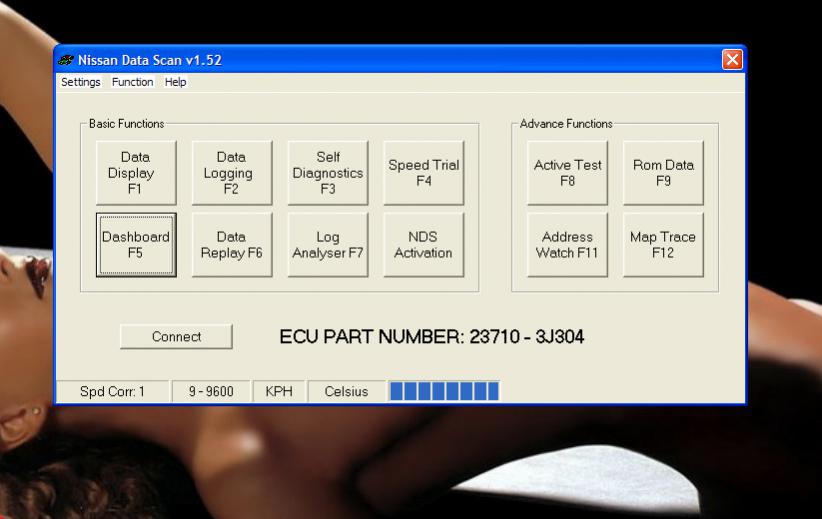Click the blue connection progress bar
This screenshot has width=822, height=519.
445,391
